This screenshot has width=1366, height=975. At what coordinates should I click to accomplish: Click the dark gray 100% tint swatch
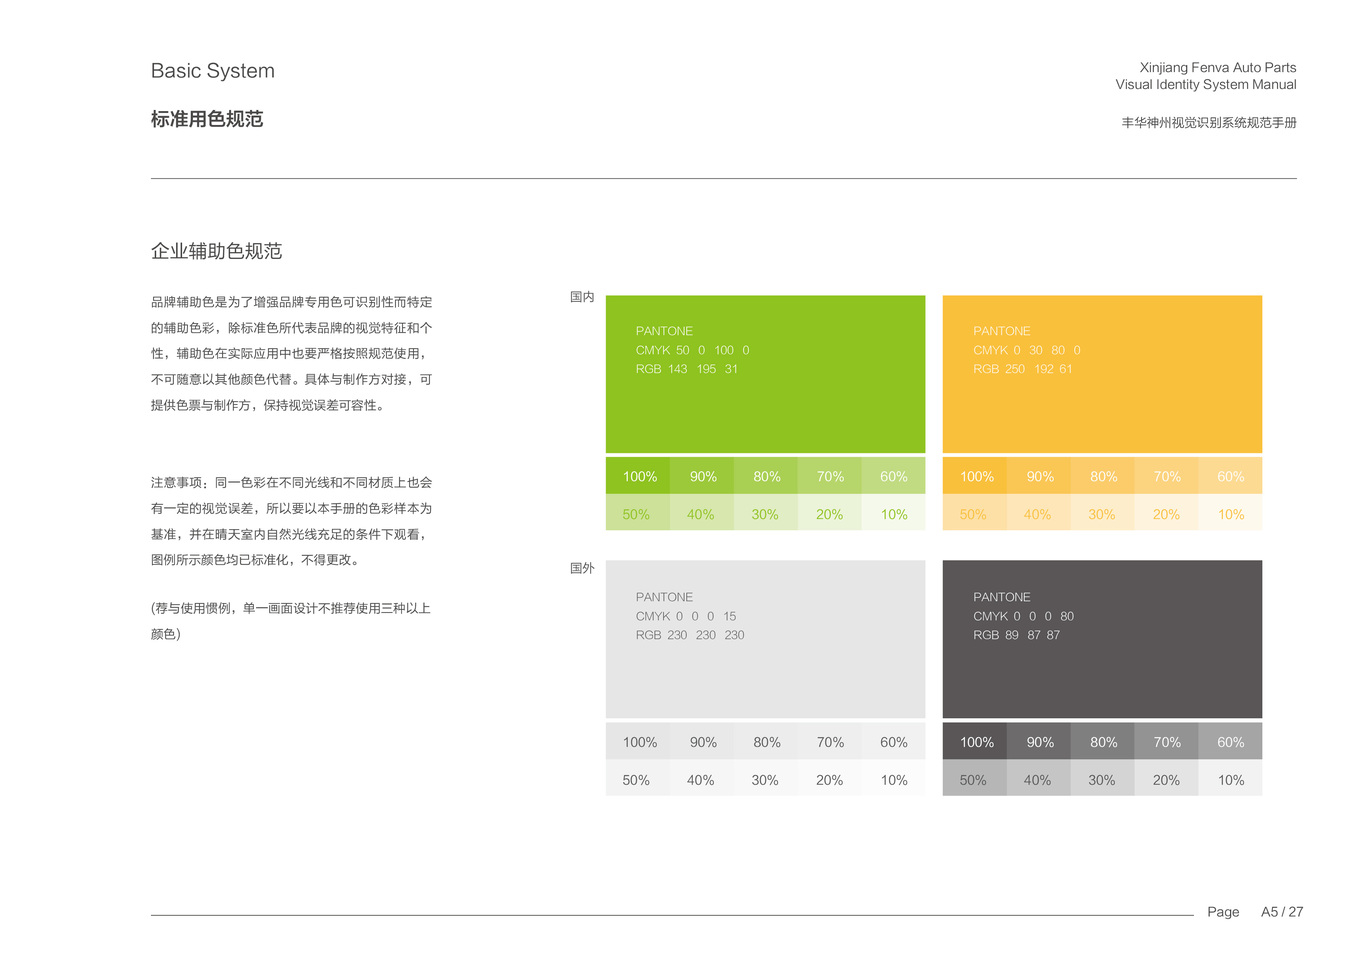pos(975,741)
